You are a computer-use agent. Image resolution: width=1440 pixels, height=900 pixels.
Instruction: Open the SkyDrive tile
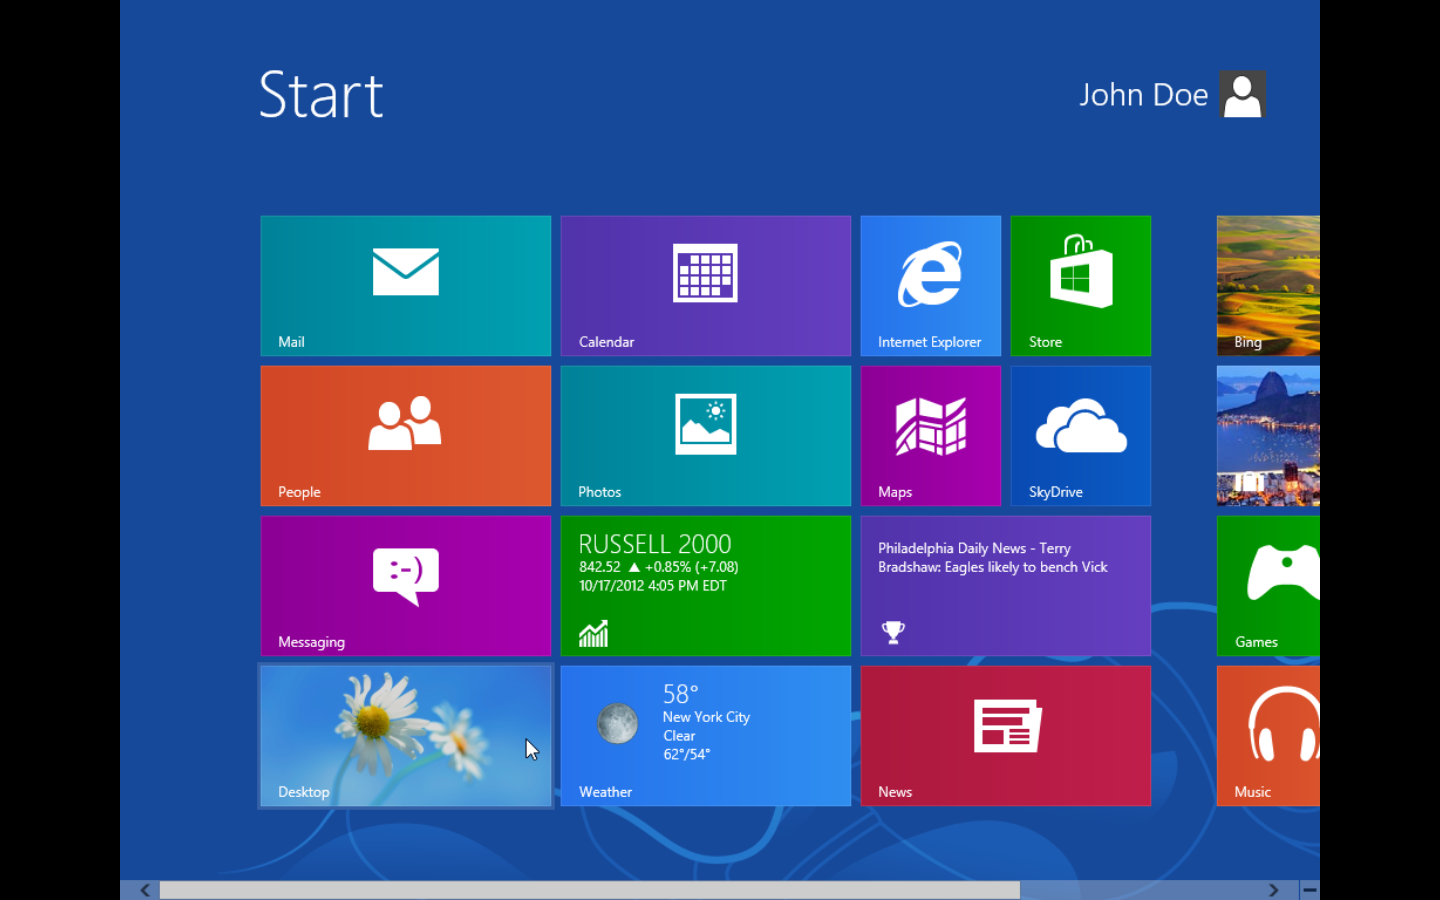pos(1081,436)
